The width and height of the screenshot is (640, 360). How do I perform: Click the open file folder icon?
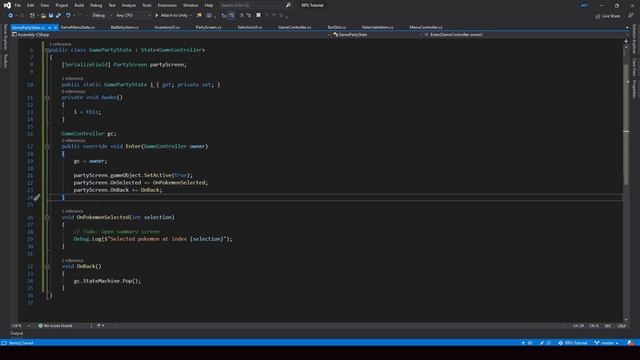tap(43, 16)
